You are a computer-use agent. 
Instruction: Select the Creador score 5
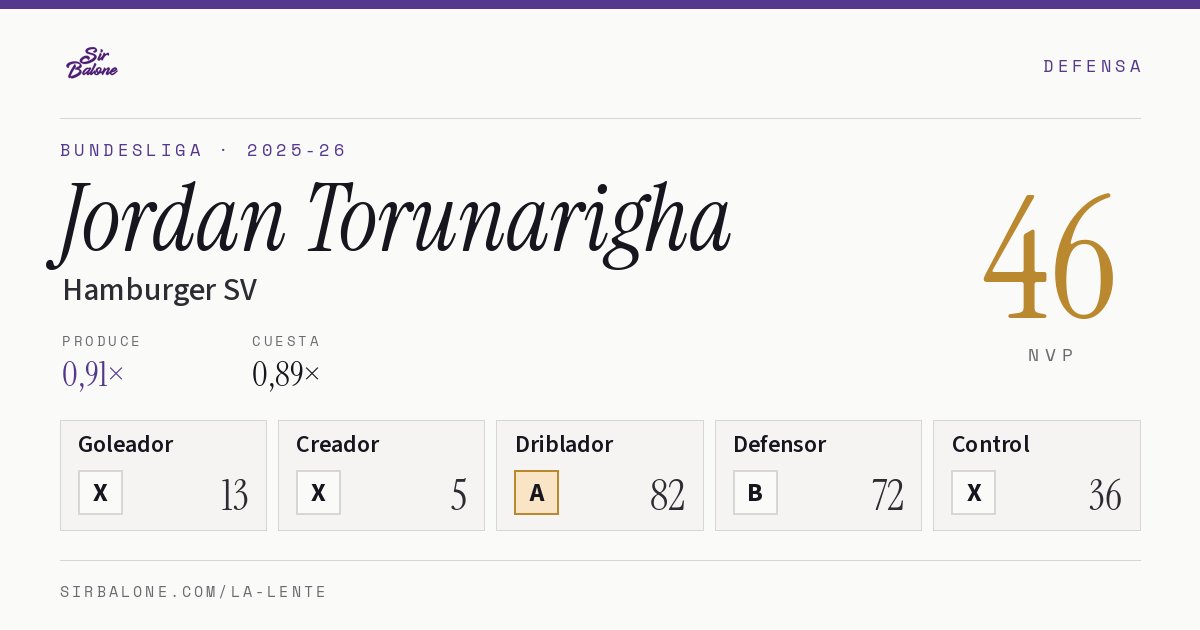(459, 495)
